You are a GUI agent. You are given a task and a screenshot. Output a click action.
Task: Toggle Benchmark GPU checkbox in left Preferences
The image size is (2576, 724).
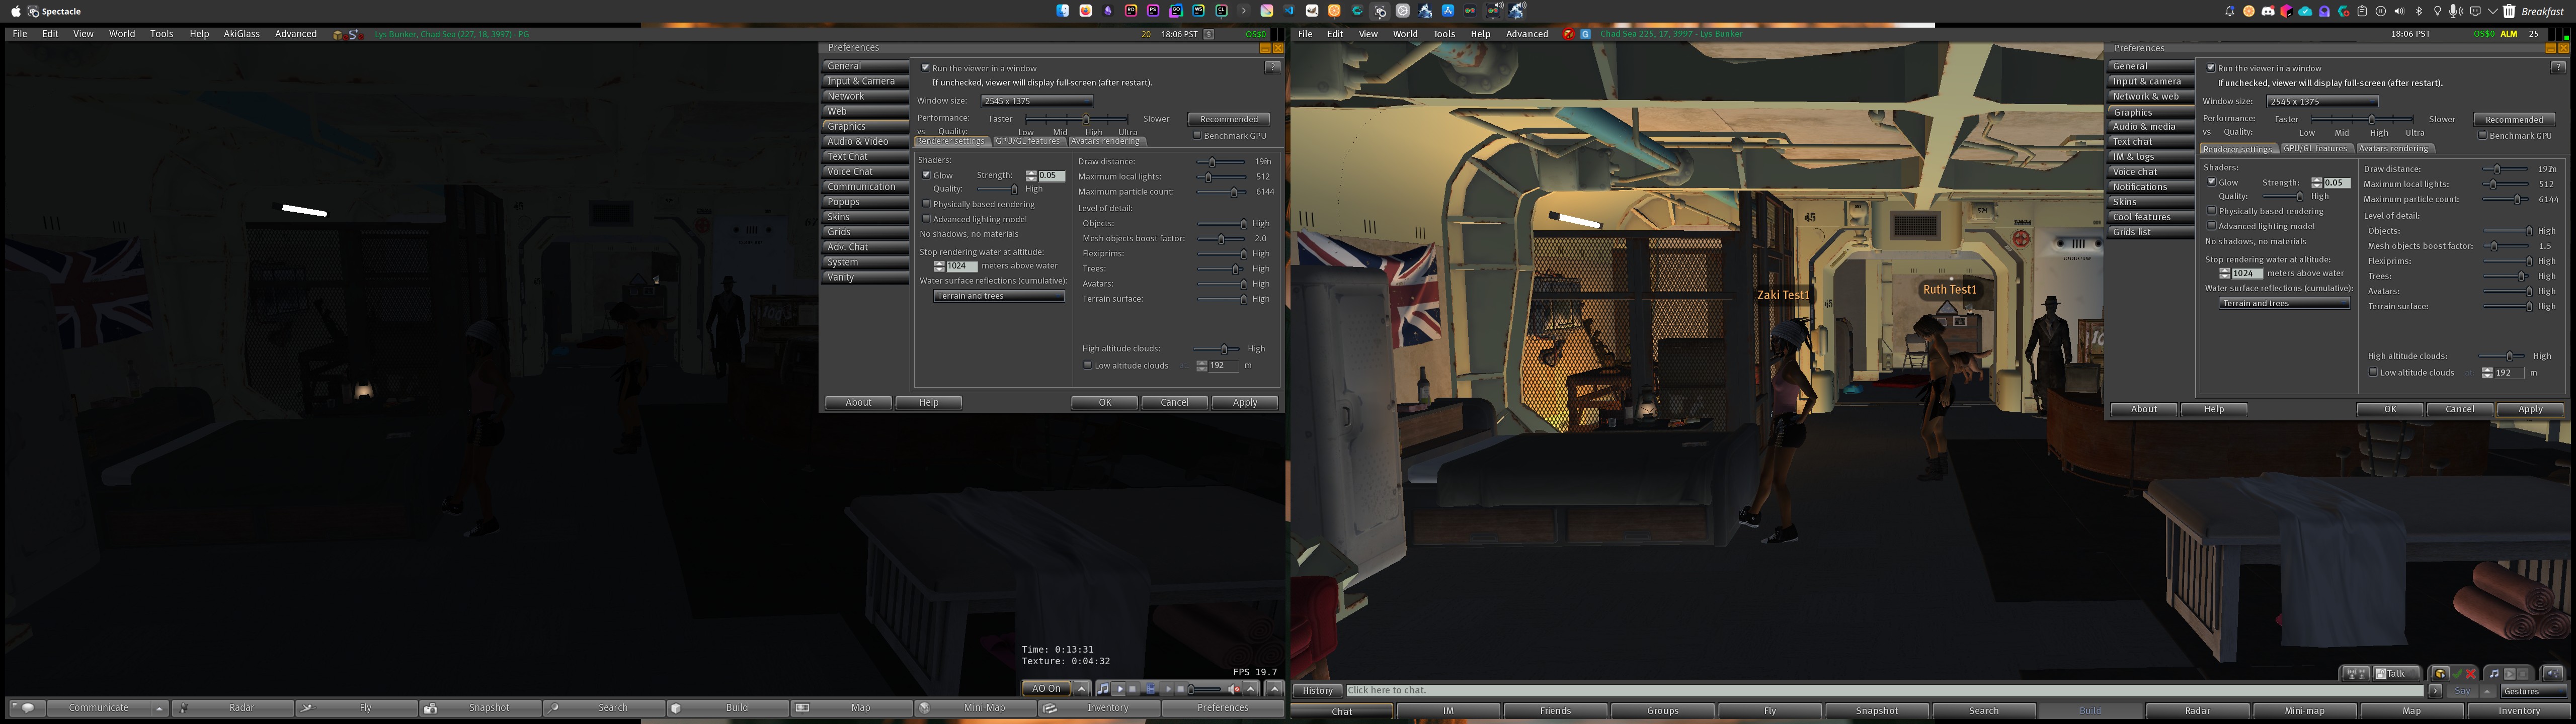(1197, 135)
